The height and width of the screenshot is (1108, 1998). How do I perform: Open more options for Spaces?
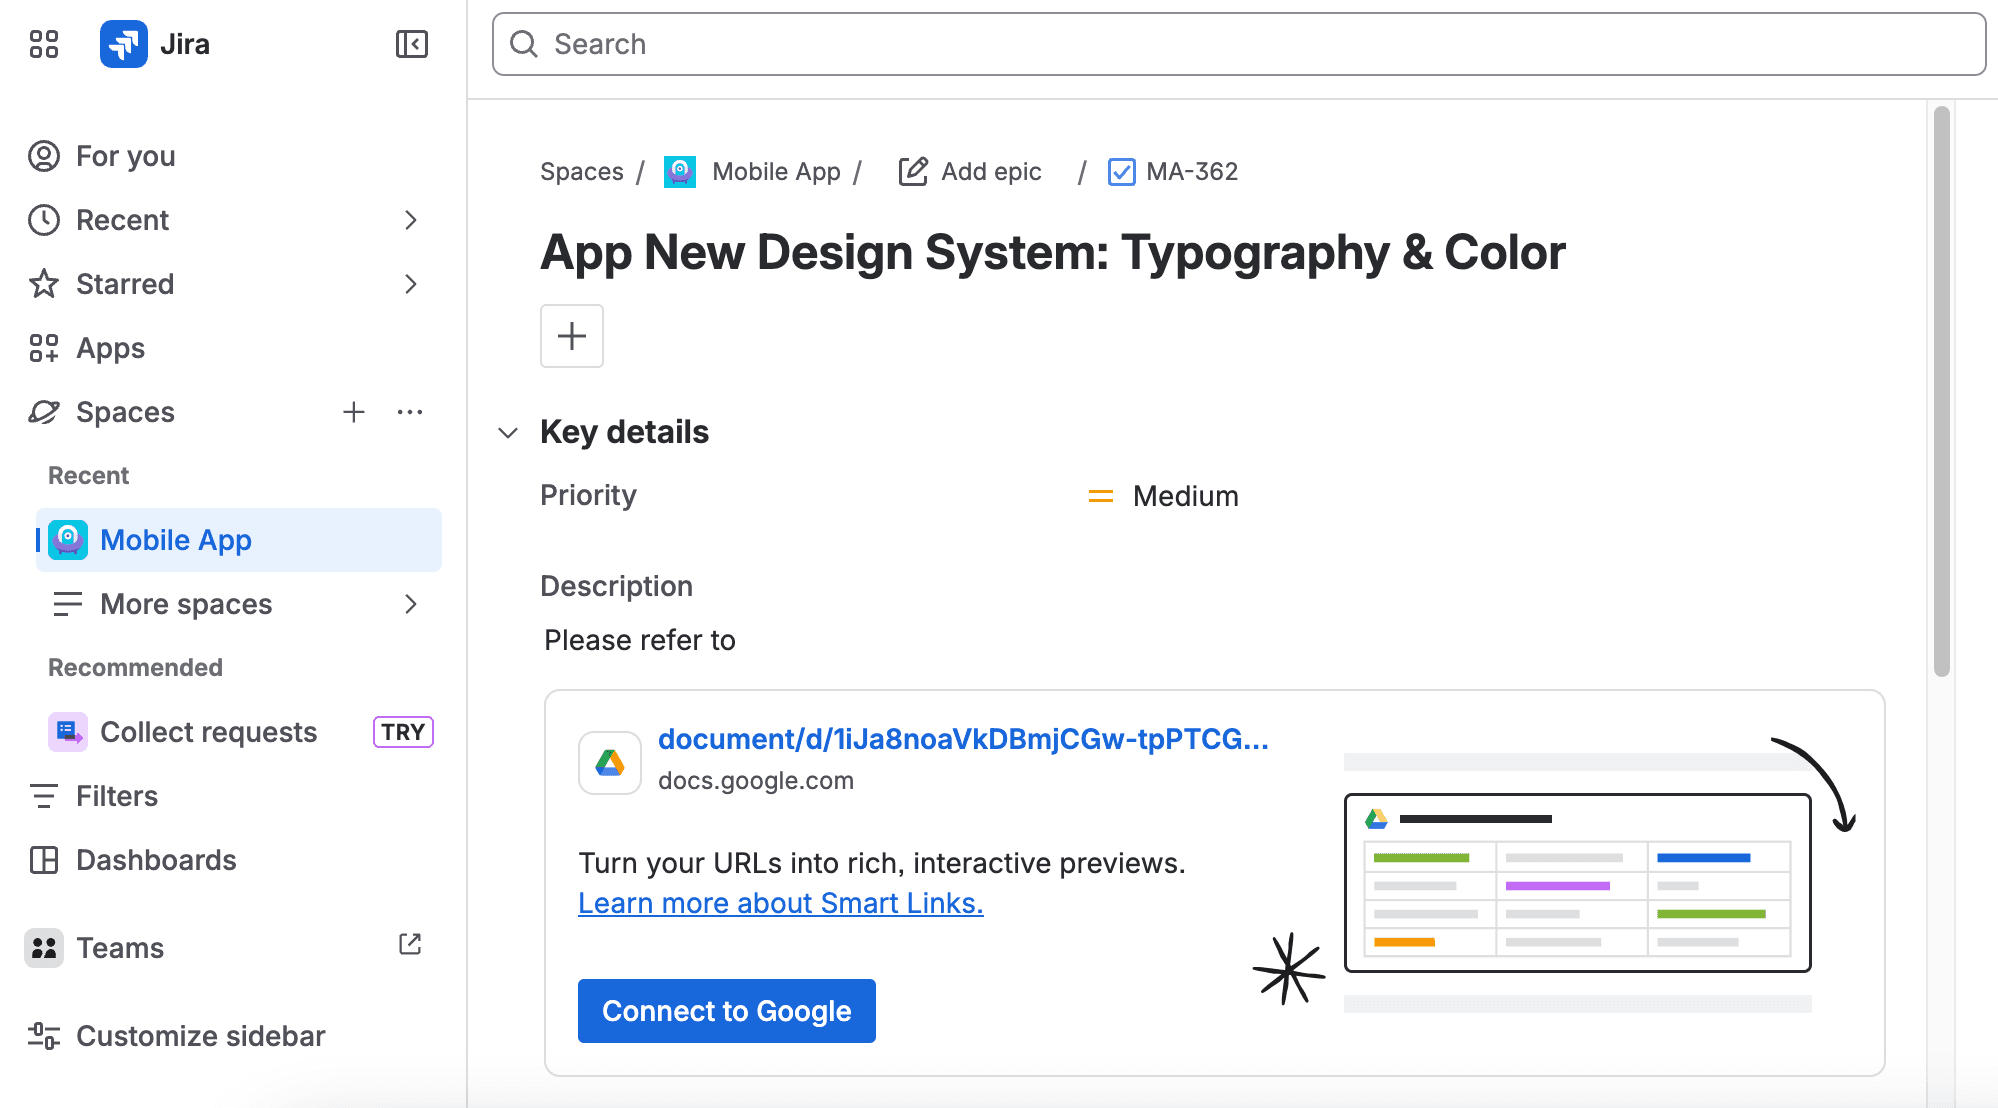(410, 412)
